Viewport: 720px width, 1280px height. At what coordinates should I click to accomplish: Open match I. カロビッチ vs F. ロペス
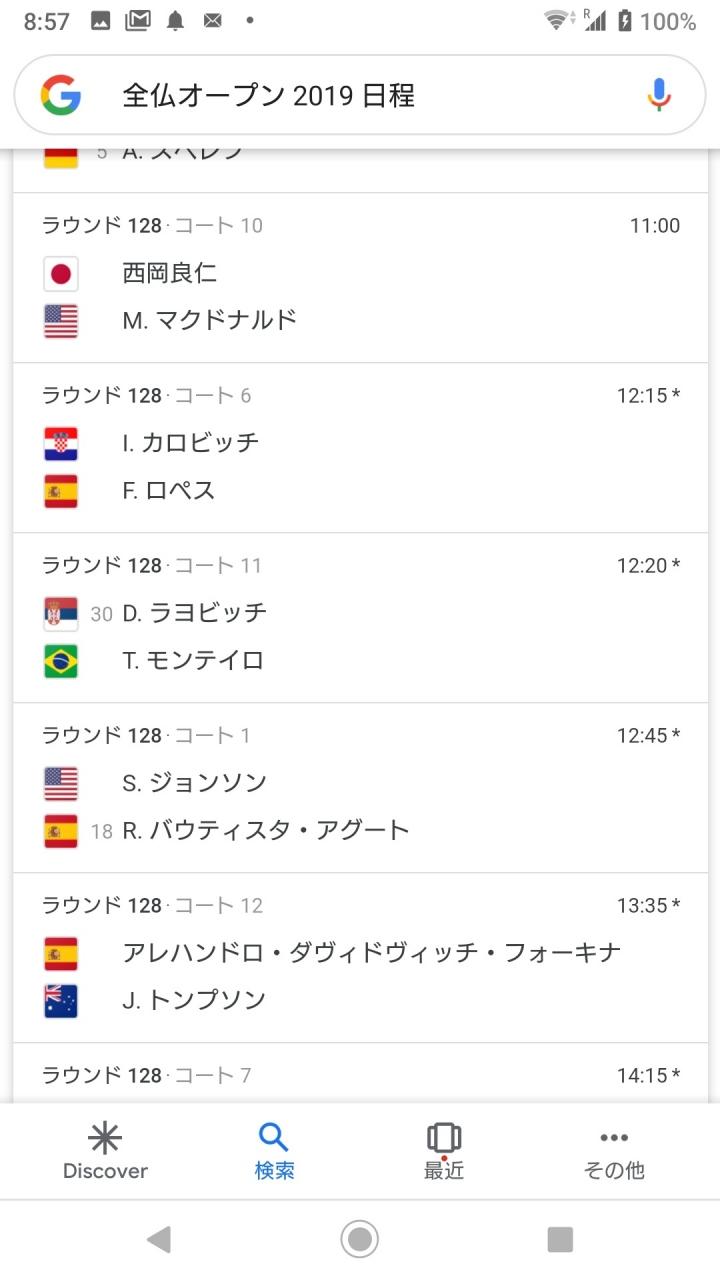(x=360, y=448)
